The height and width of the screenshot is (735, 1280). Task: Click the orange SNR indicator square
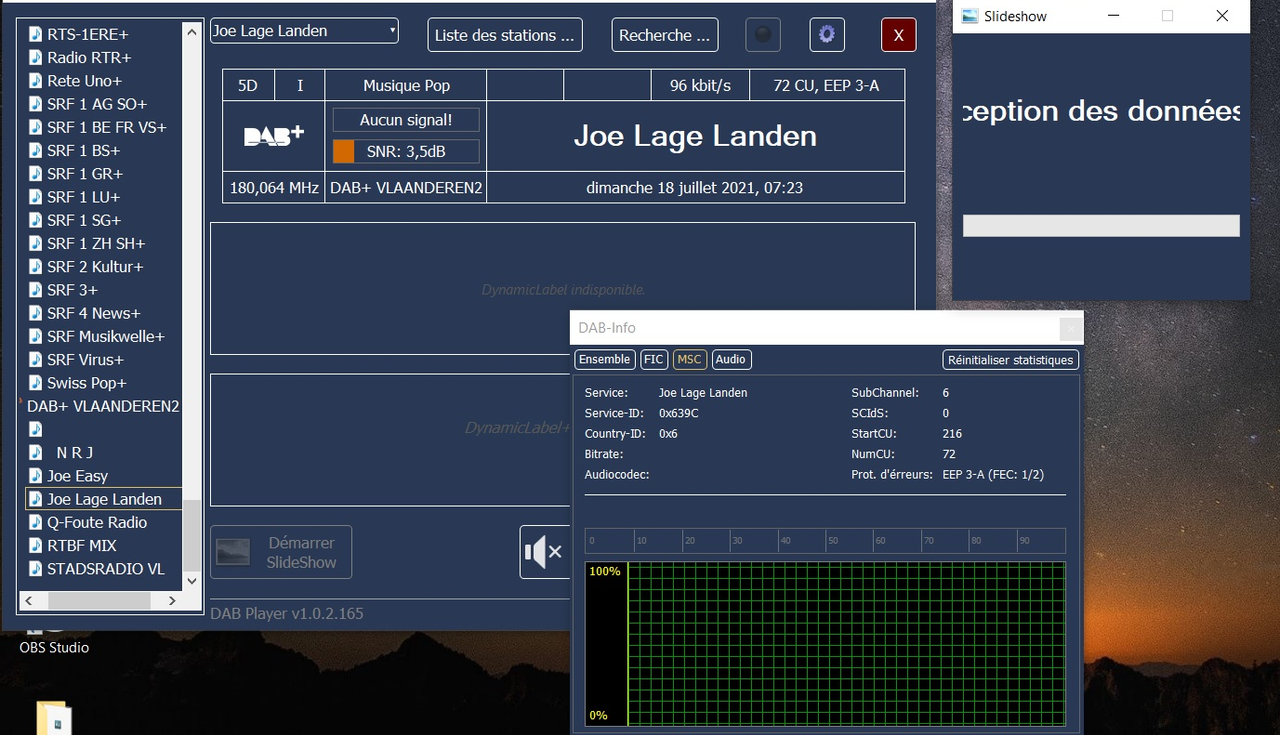point(343,152)
